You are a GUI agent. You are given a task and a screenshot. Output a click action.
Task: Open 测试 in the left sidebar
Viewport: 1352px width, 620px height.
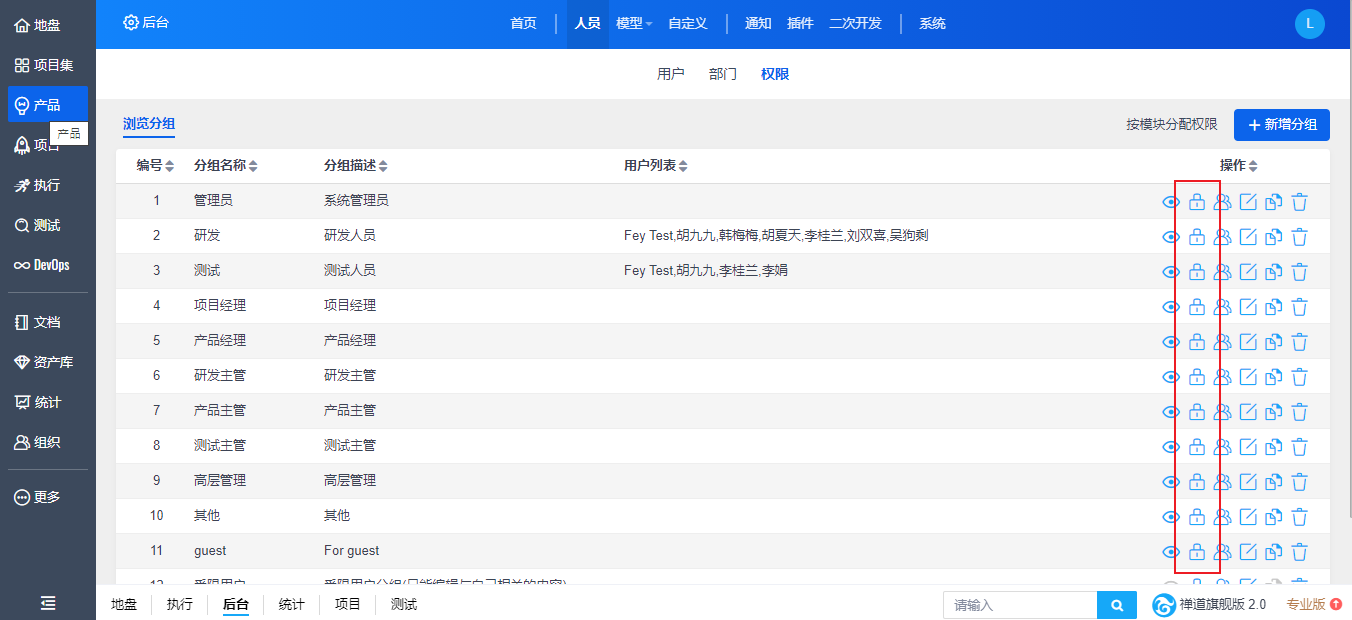[47, 225]
